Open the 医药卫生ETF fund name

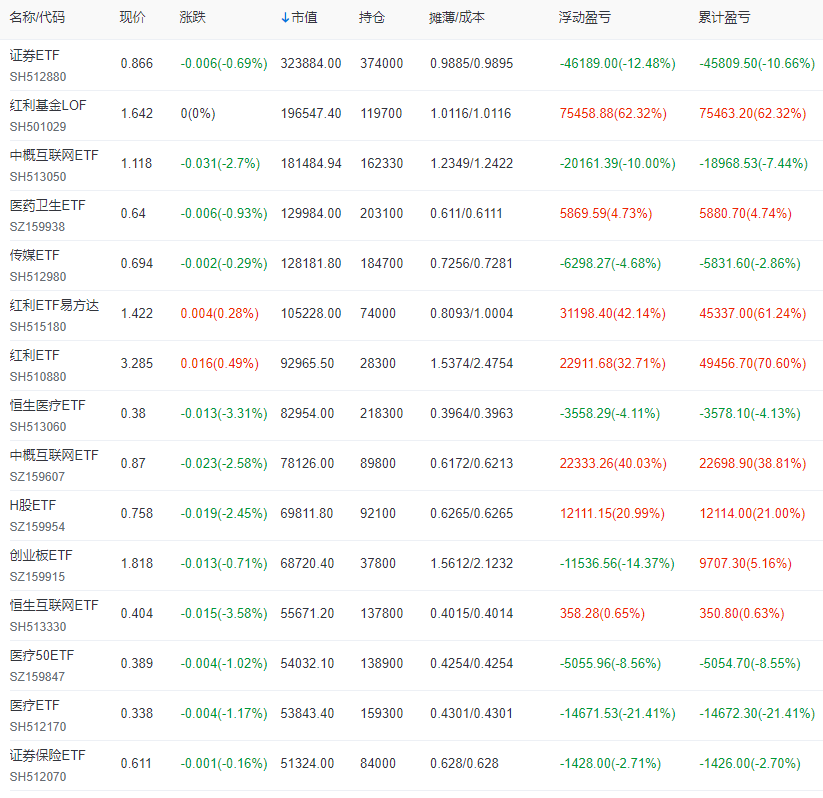pos(47,205)
